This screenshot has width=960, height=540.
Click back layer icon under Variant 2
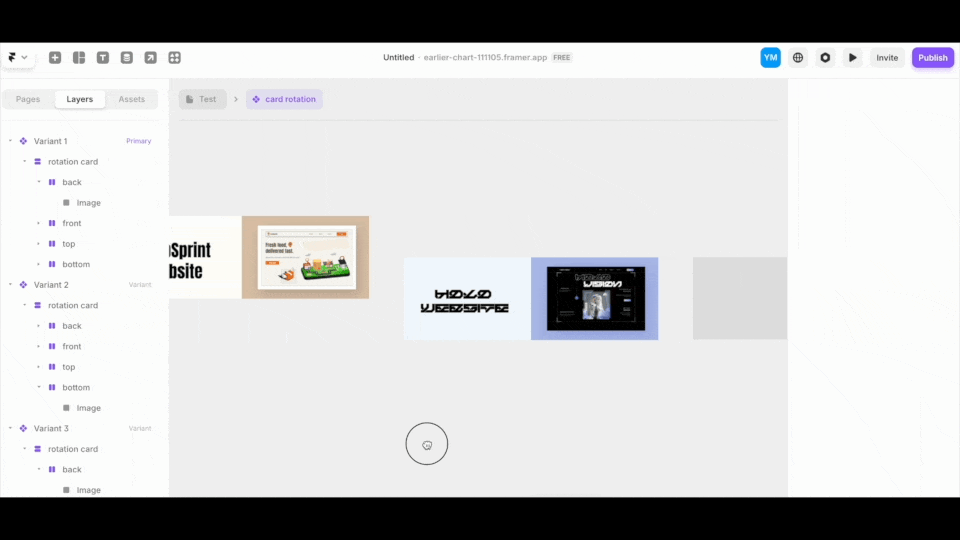(x=52, y=326)
